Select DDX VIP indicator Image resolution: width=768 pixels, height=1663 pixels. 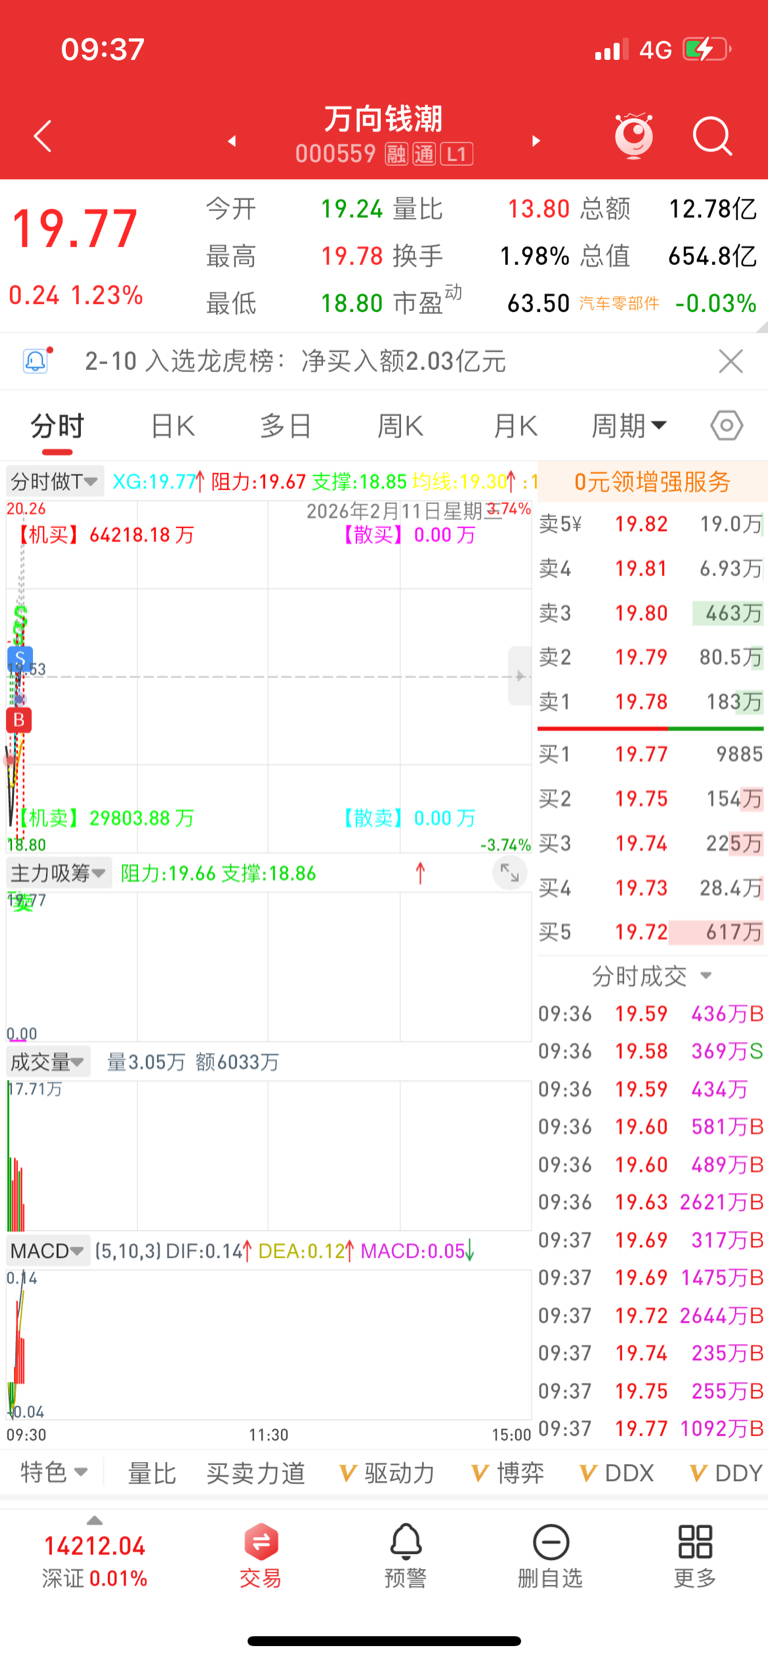click(x=617, y=1473)
